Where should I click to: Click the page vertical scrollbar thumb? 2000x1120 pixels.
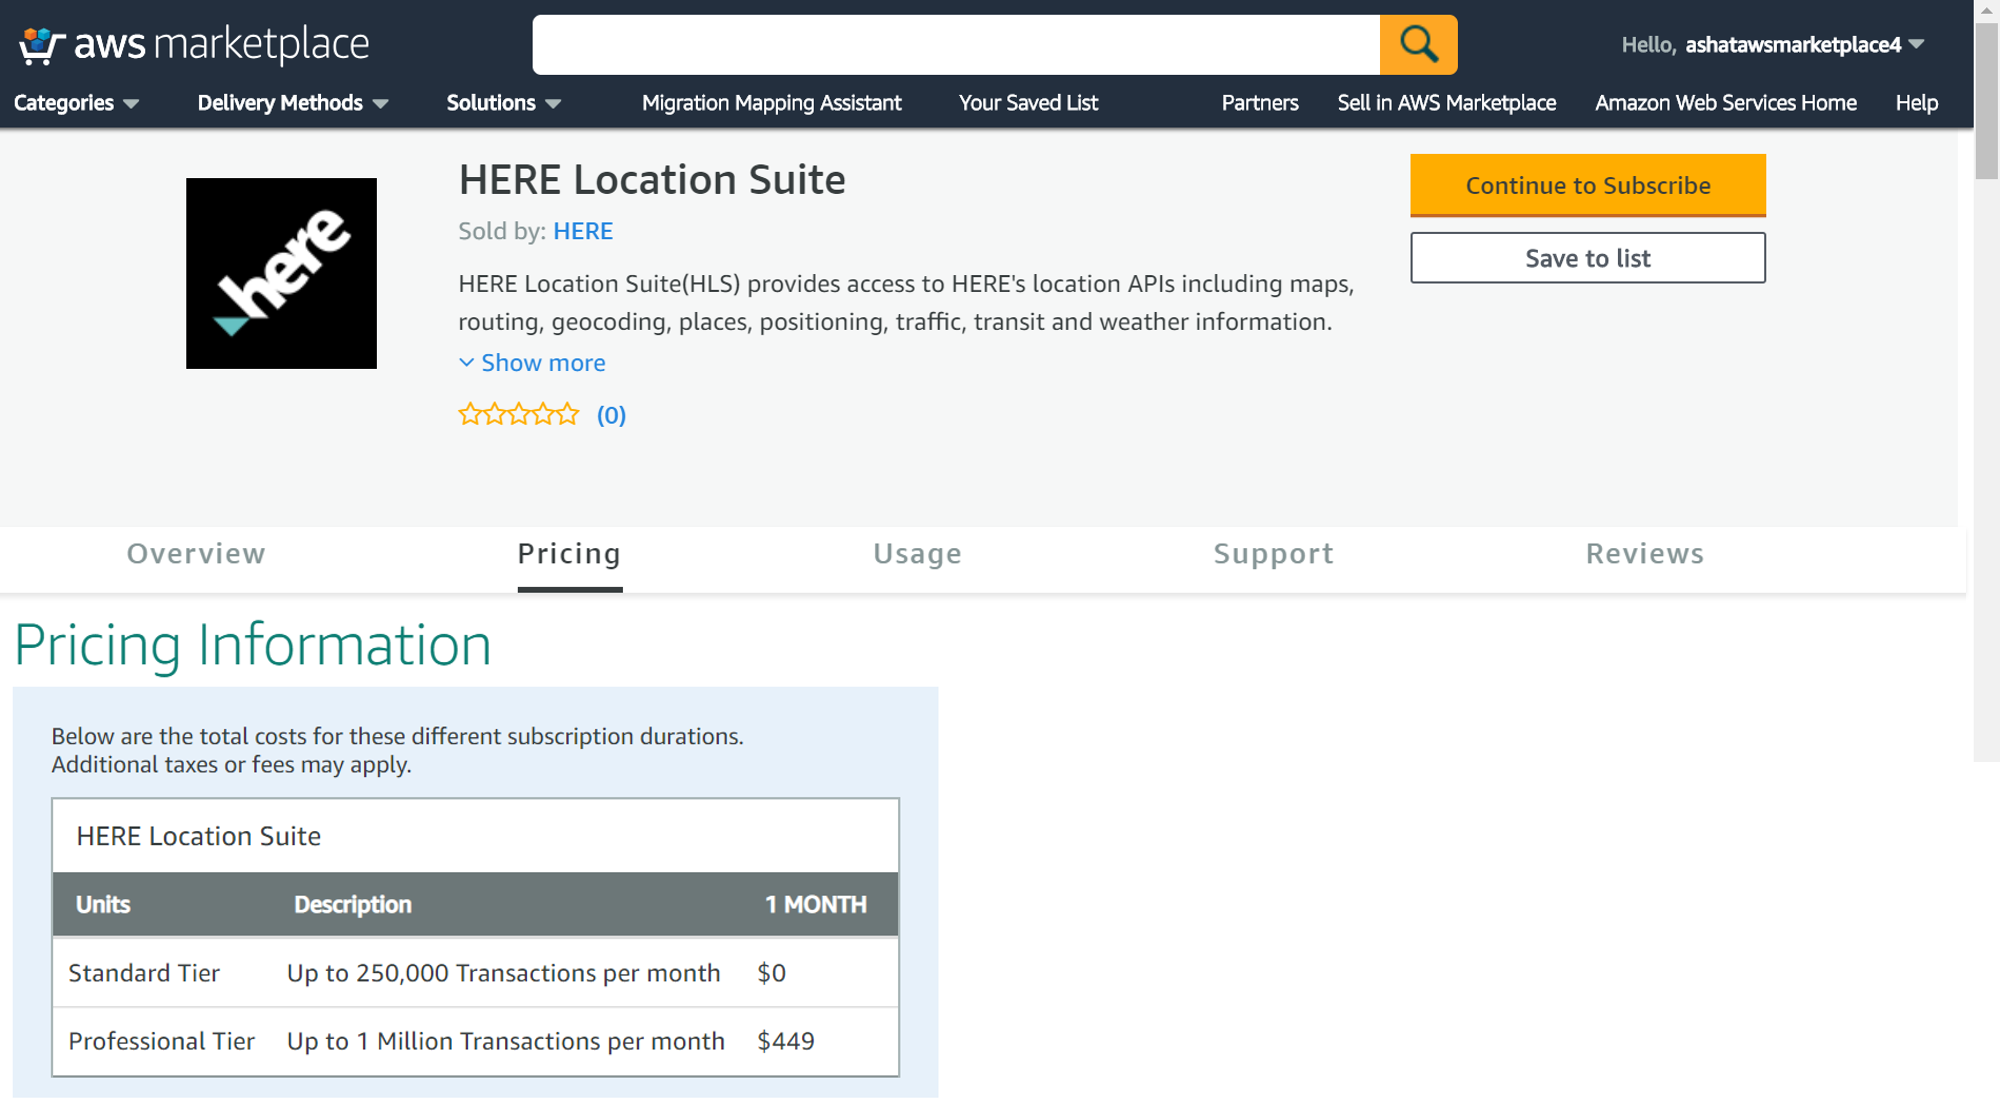tap(1987, 100)
